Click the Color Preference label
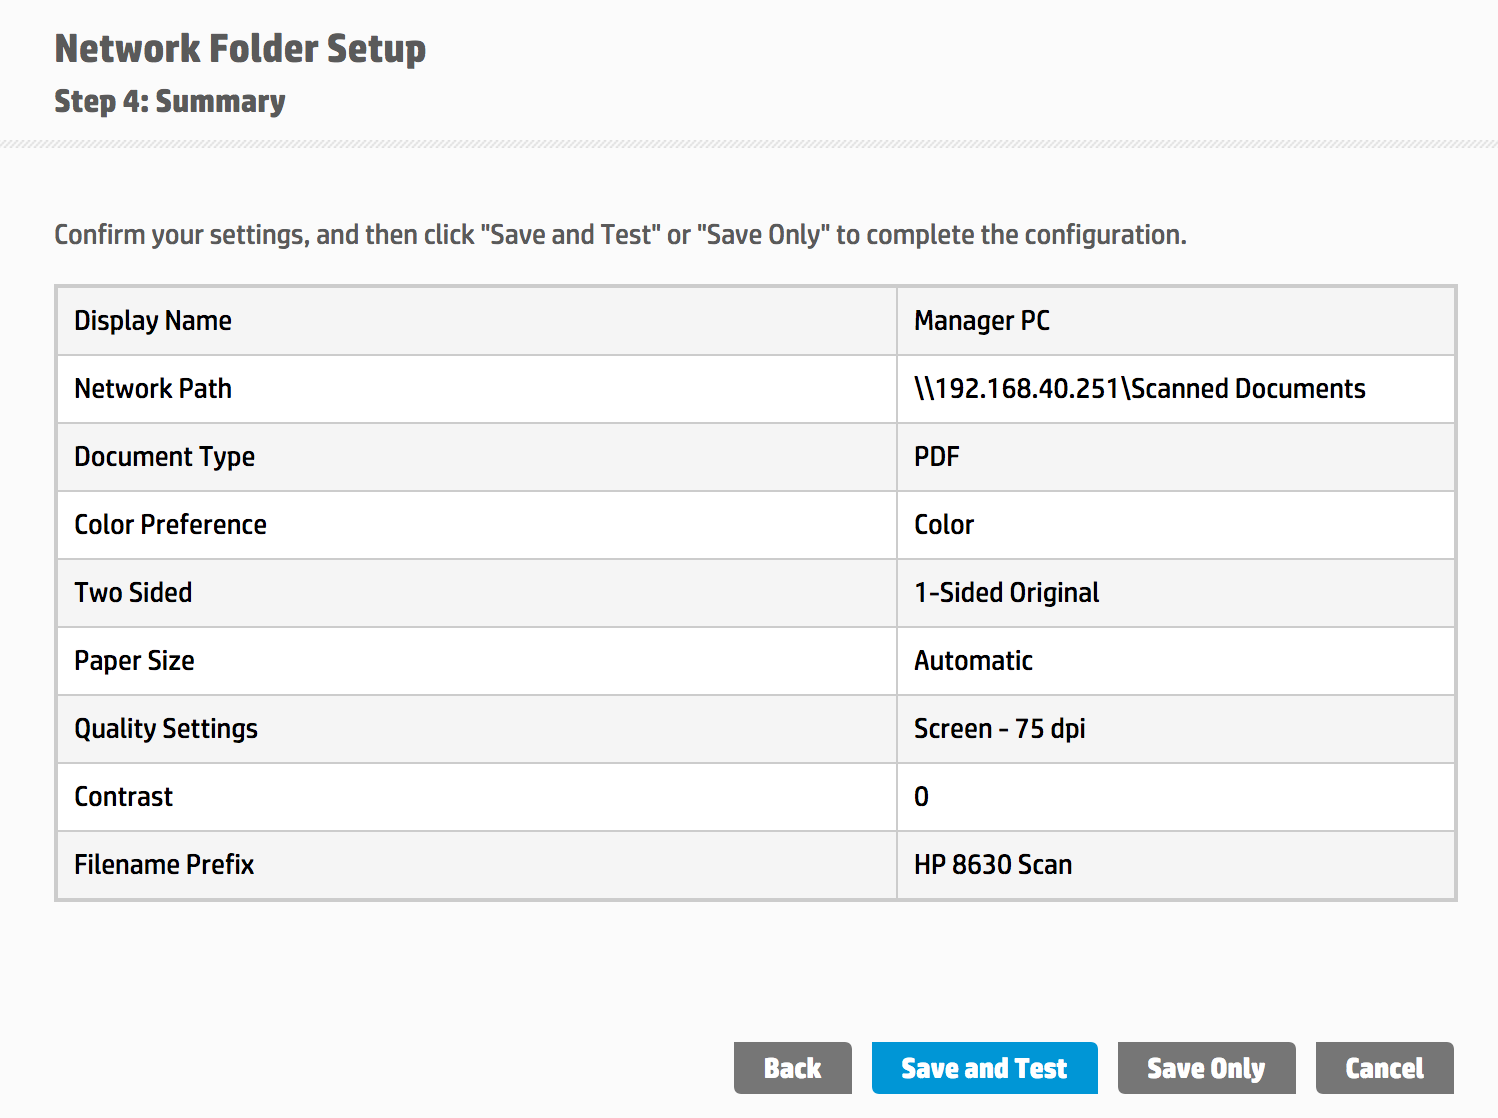Screen dimensions: 1498x1118 pos(171,525)
